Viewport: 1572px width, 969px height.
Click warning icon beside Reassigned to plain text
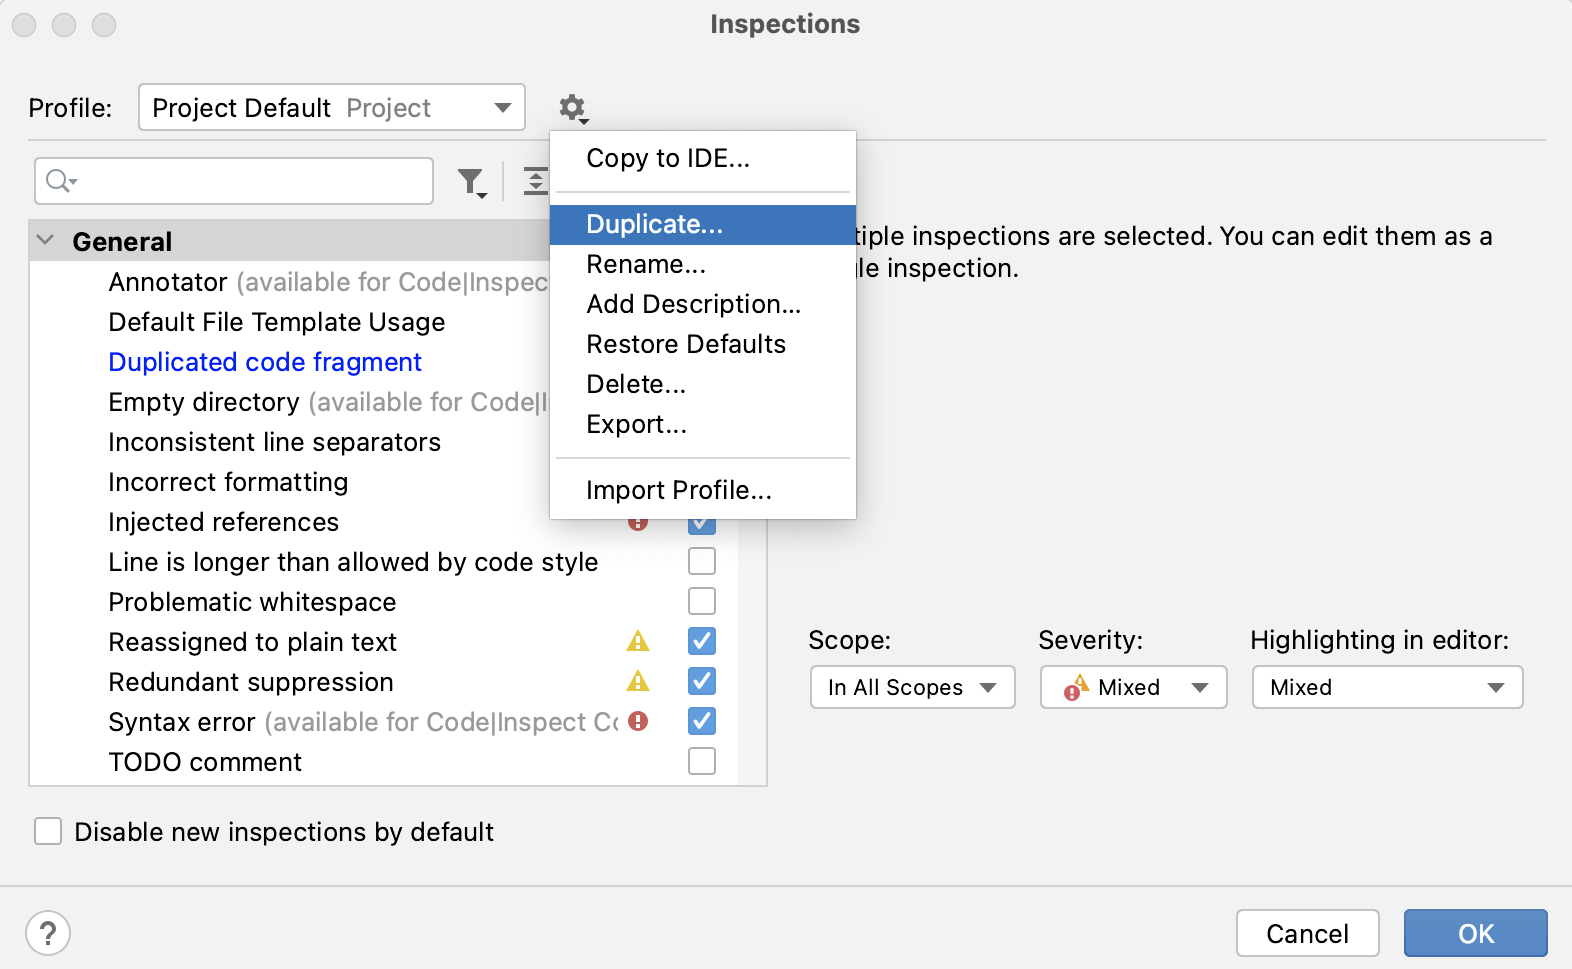point(638,641)
